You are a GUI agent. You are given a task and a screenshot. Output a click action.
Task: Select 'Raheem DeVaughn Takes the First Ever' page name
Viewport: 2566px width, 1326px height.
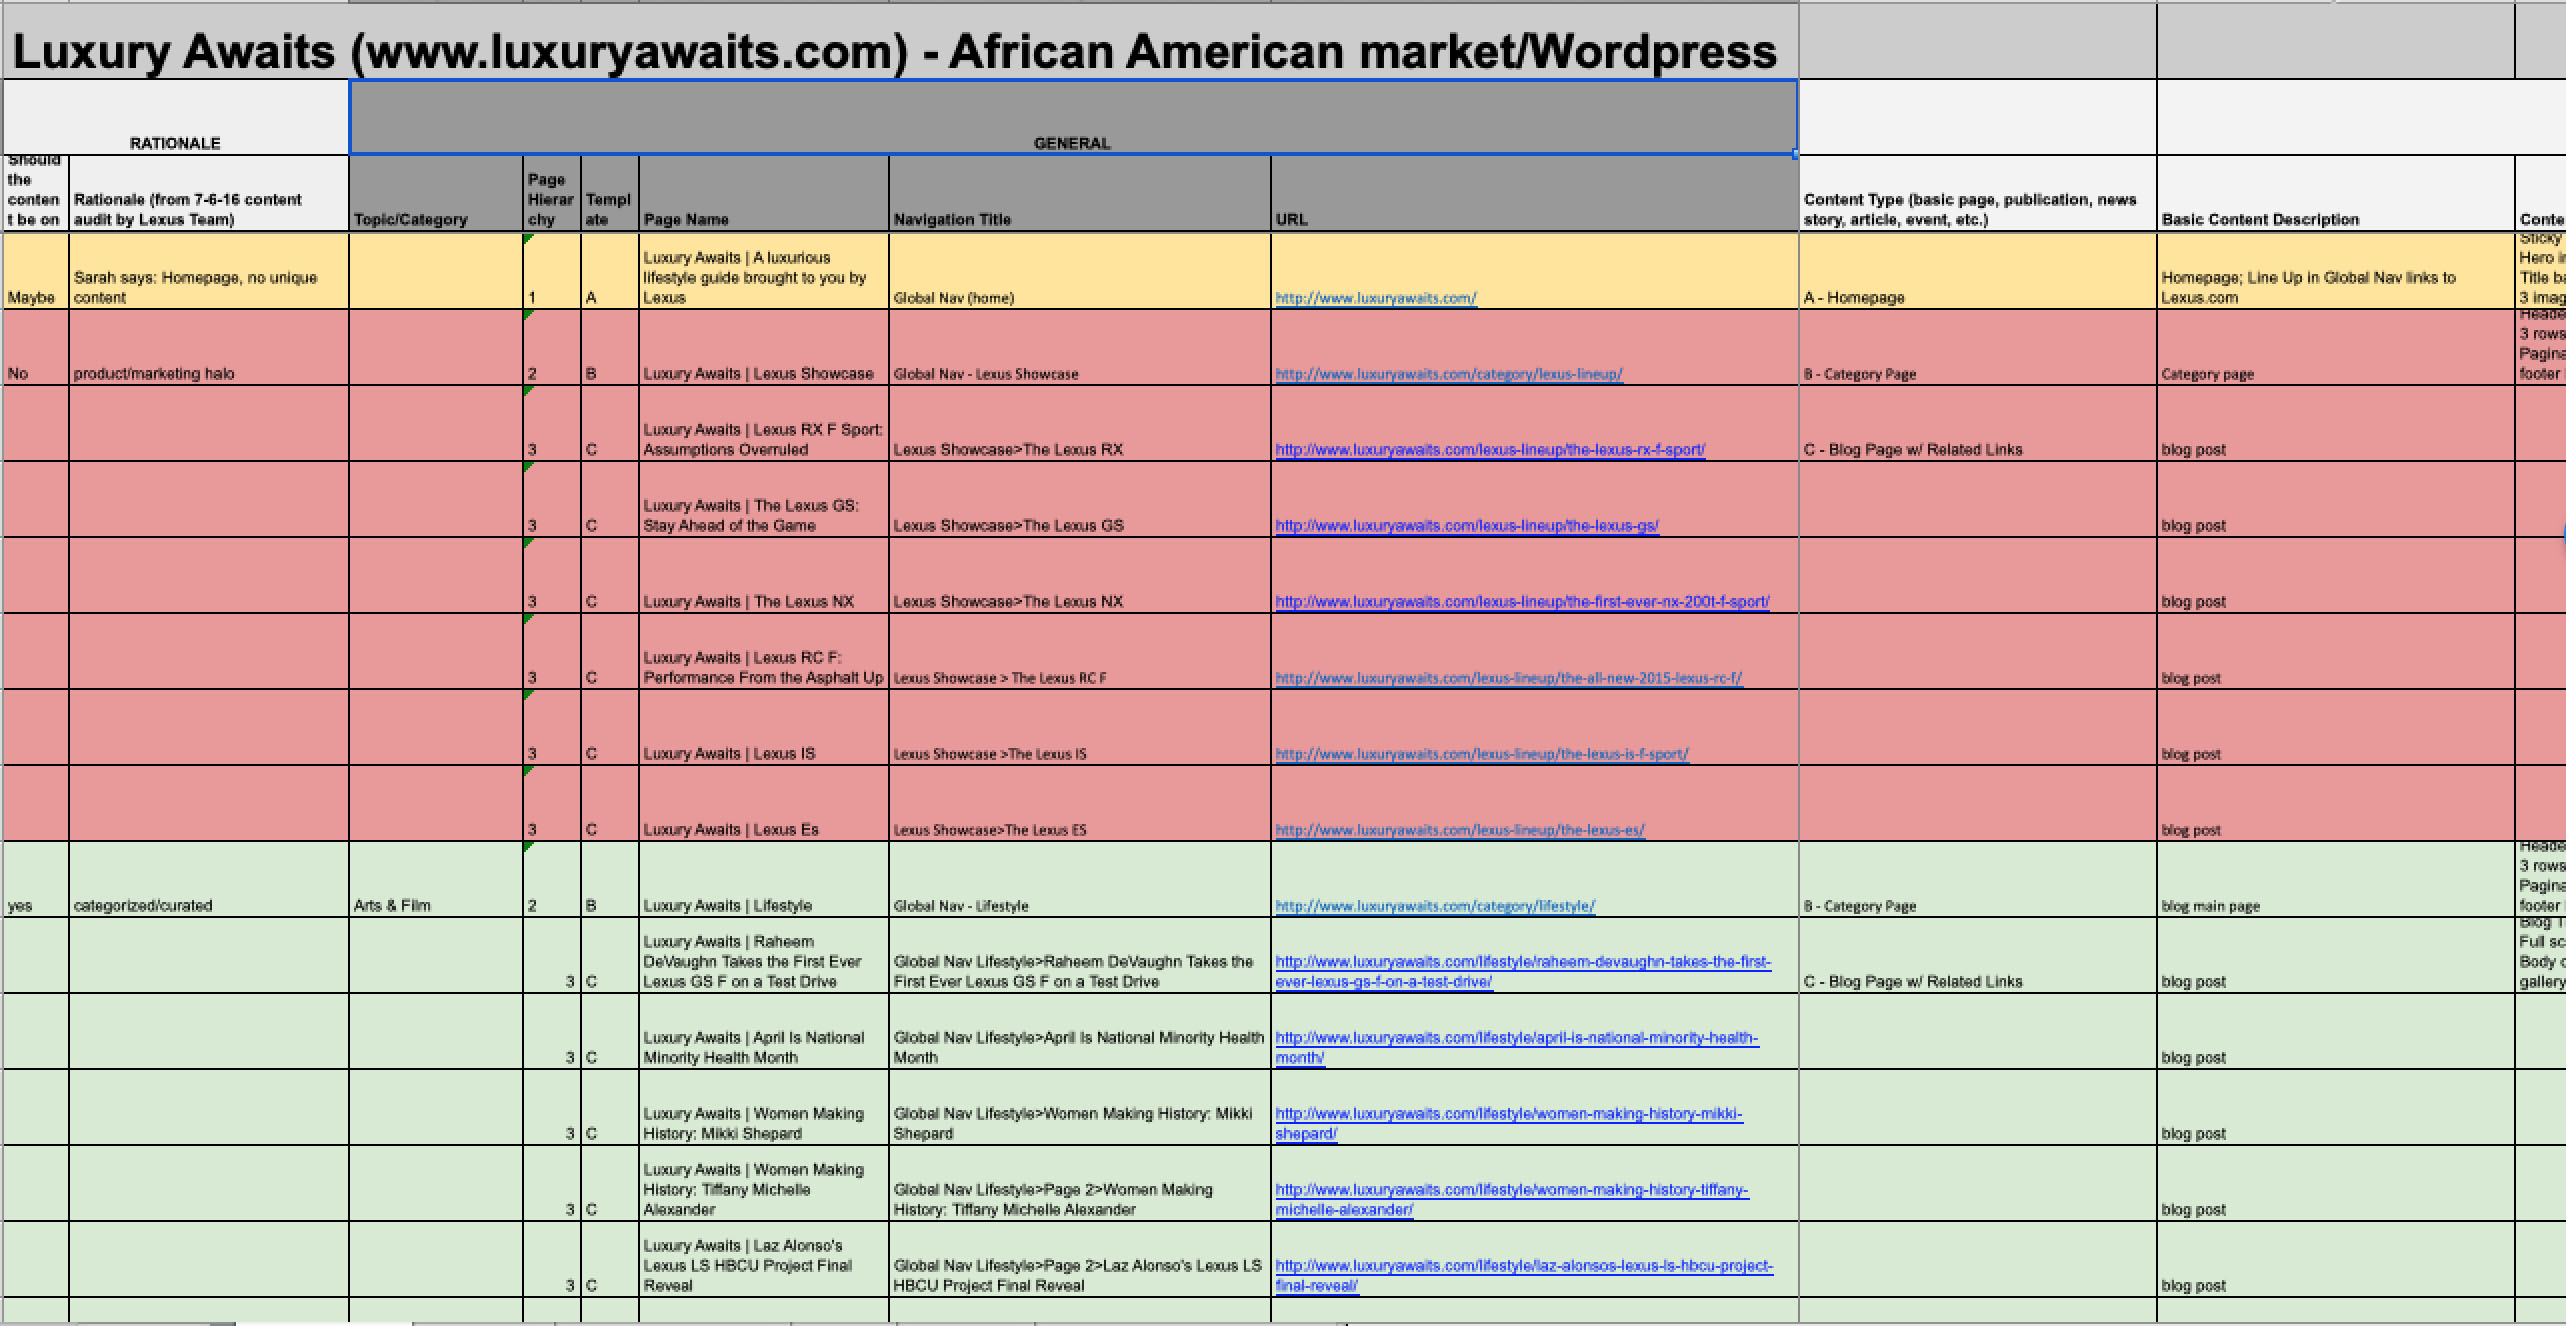[764, 955]
